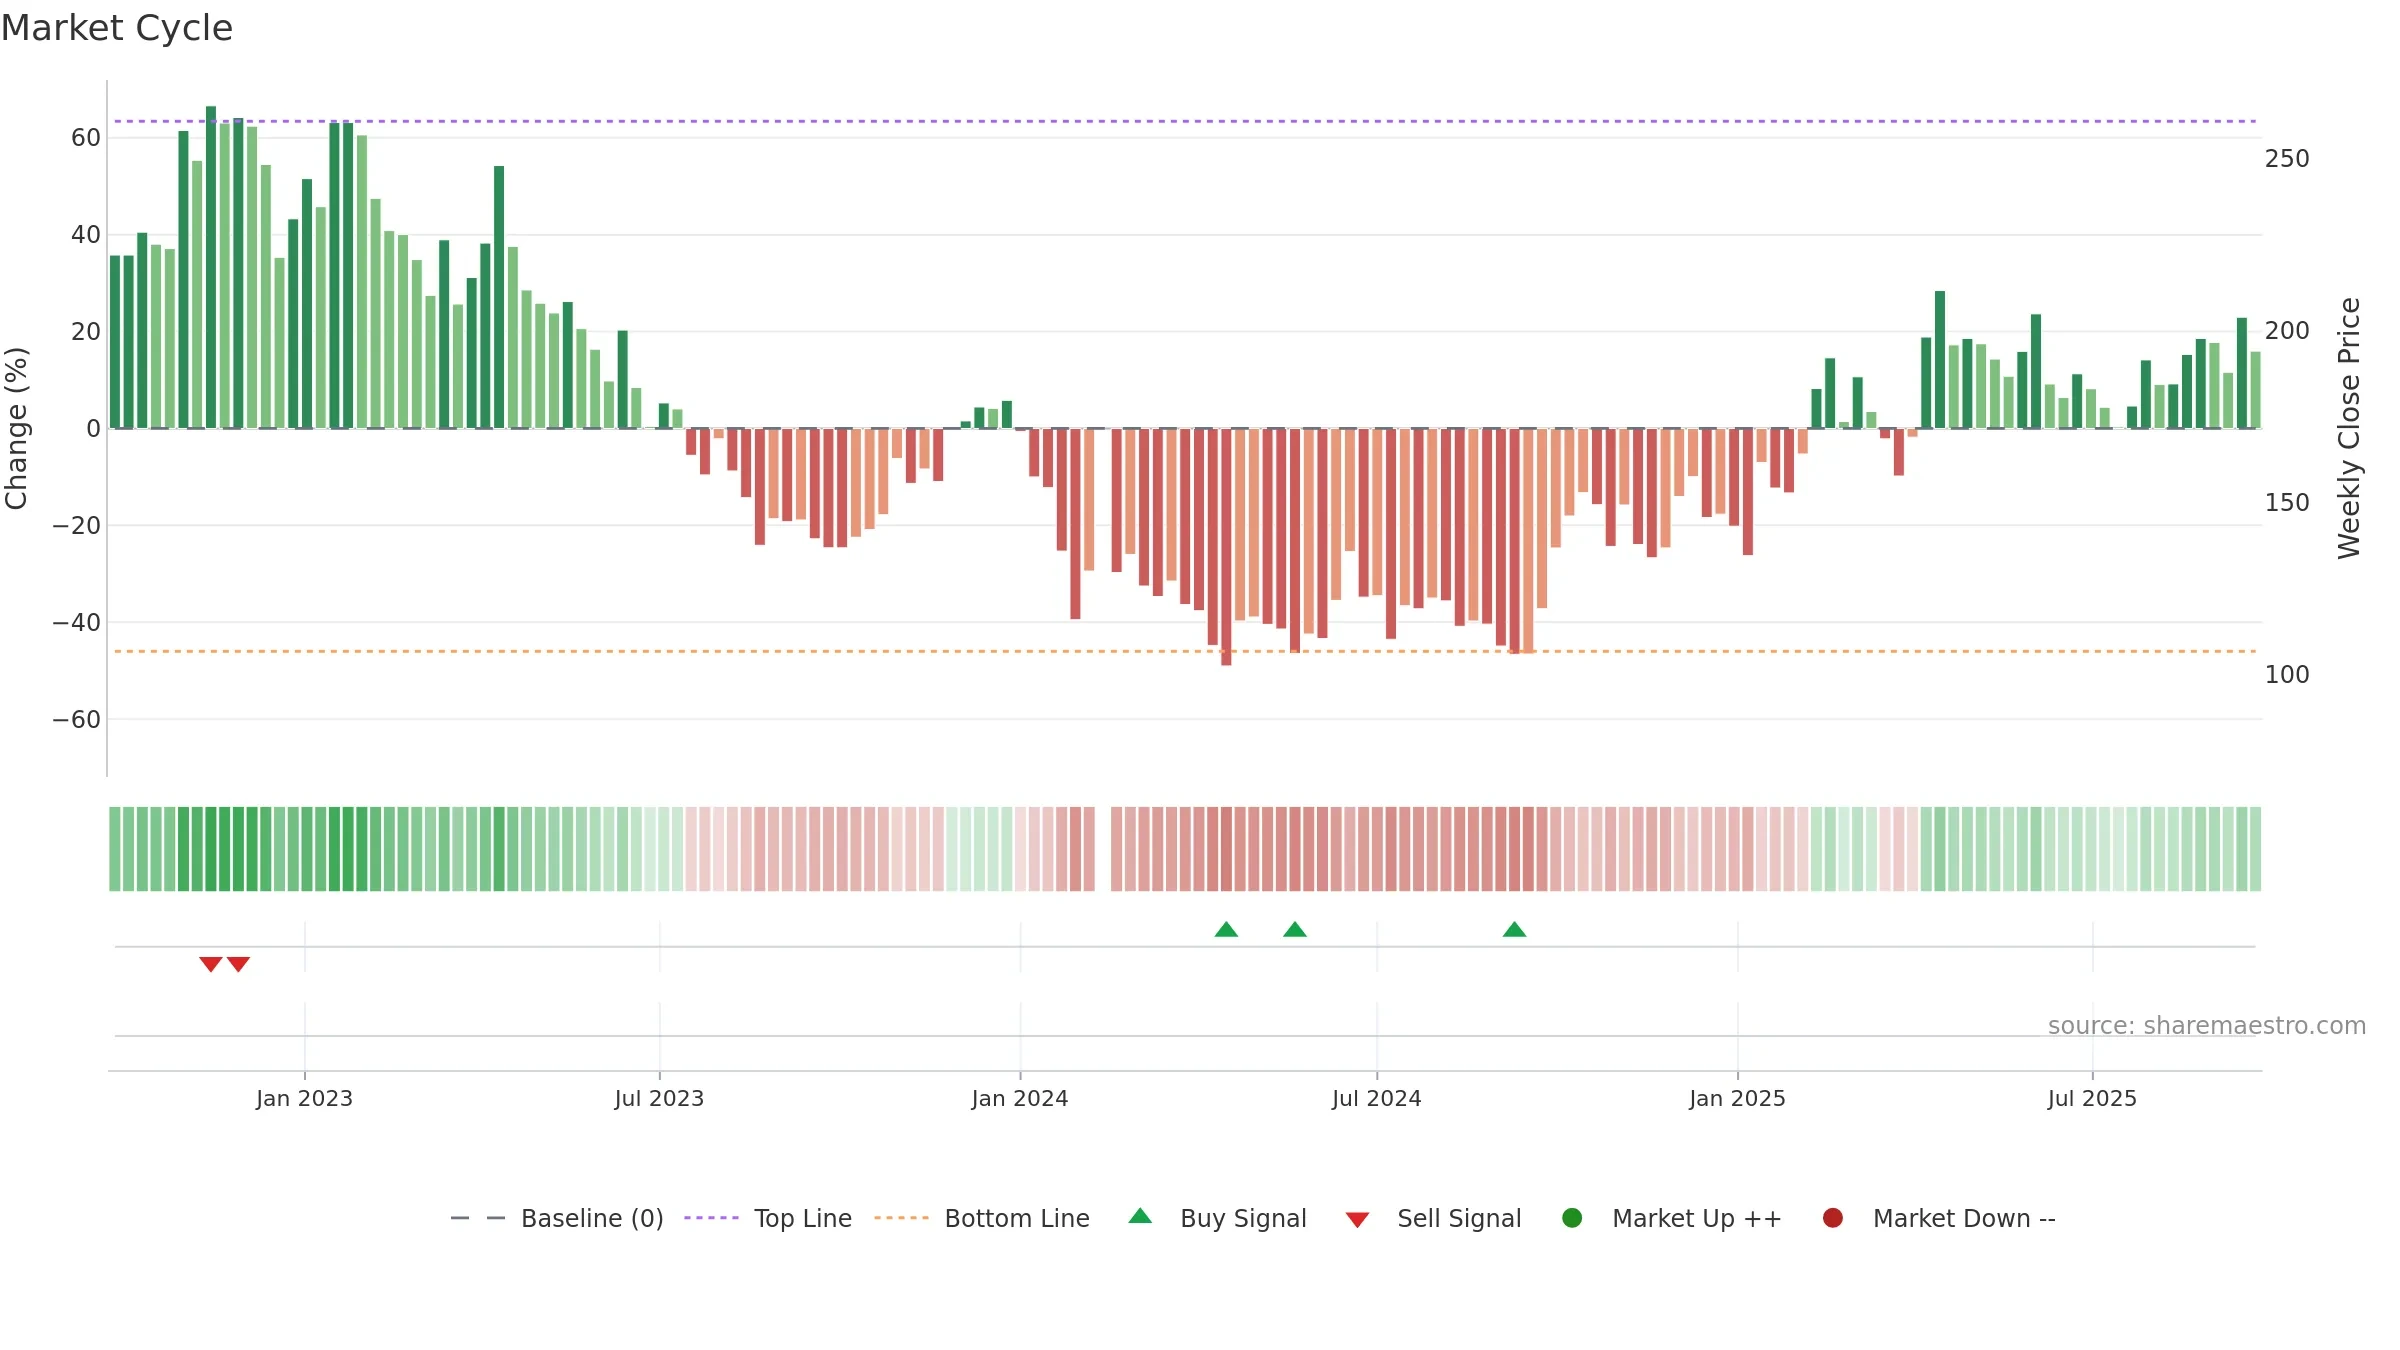This screenshot has height=1350, width=2400.
Task: Click the 0 change axis tick
Action: (94, 429)
